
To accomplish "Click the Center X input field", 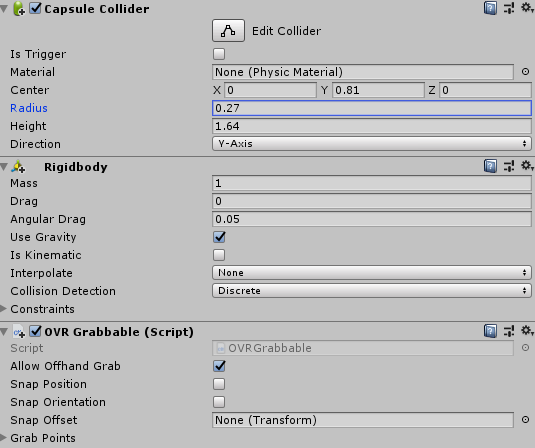I will pos(270,90).
